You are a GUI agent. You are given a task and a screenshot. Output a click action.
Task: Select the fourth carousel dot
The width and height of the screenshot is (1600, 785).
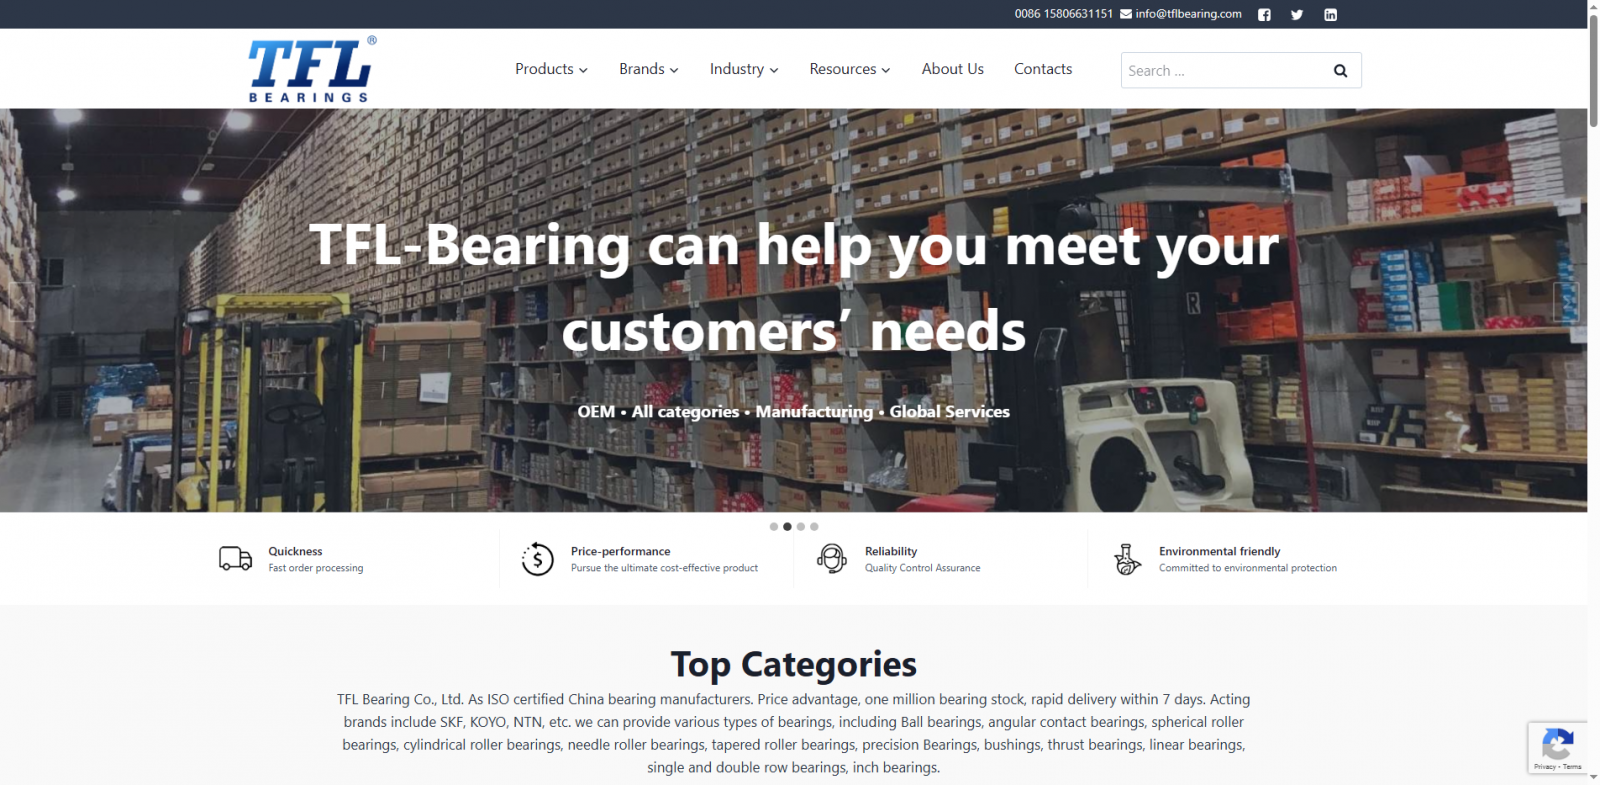[x=814, y=526]
